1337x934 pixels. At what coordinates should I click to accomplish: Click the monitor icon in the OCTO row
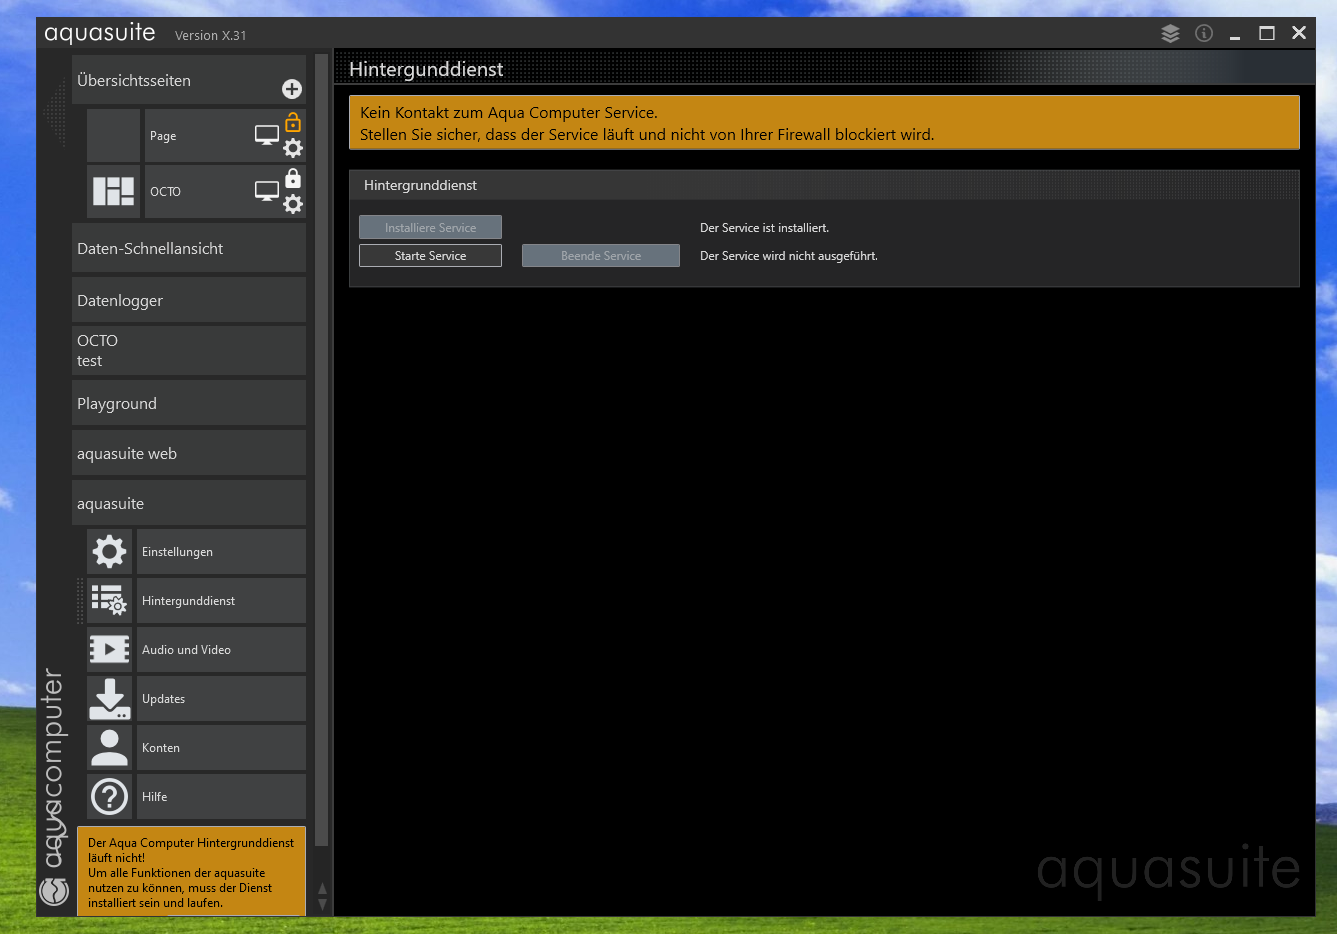[x=267, y=191]
